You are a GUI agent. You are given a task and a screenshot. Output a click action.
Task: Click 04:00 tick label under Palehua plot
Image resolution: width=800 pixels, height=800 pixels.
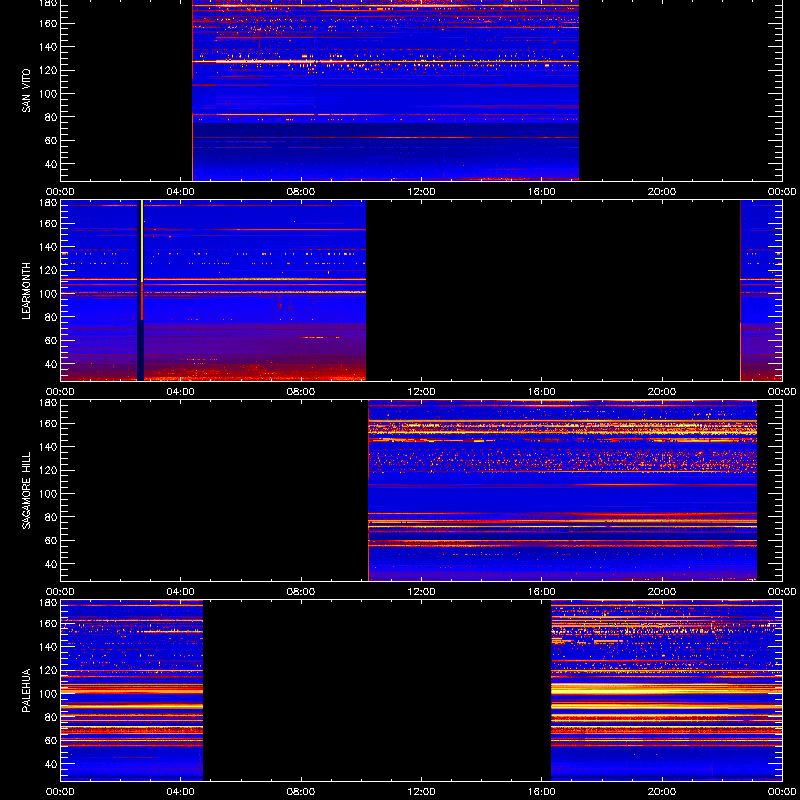click(181, 792)
